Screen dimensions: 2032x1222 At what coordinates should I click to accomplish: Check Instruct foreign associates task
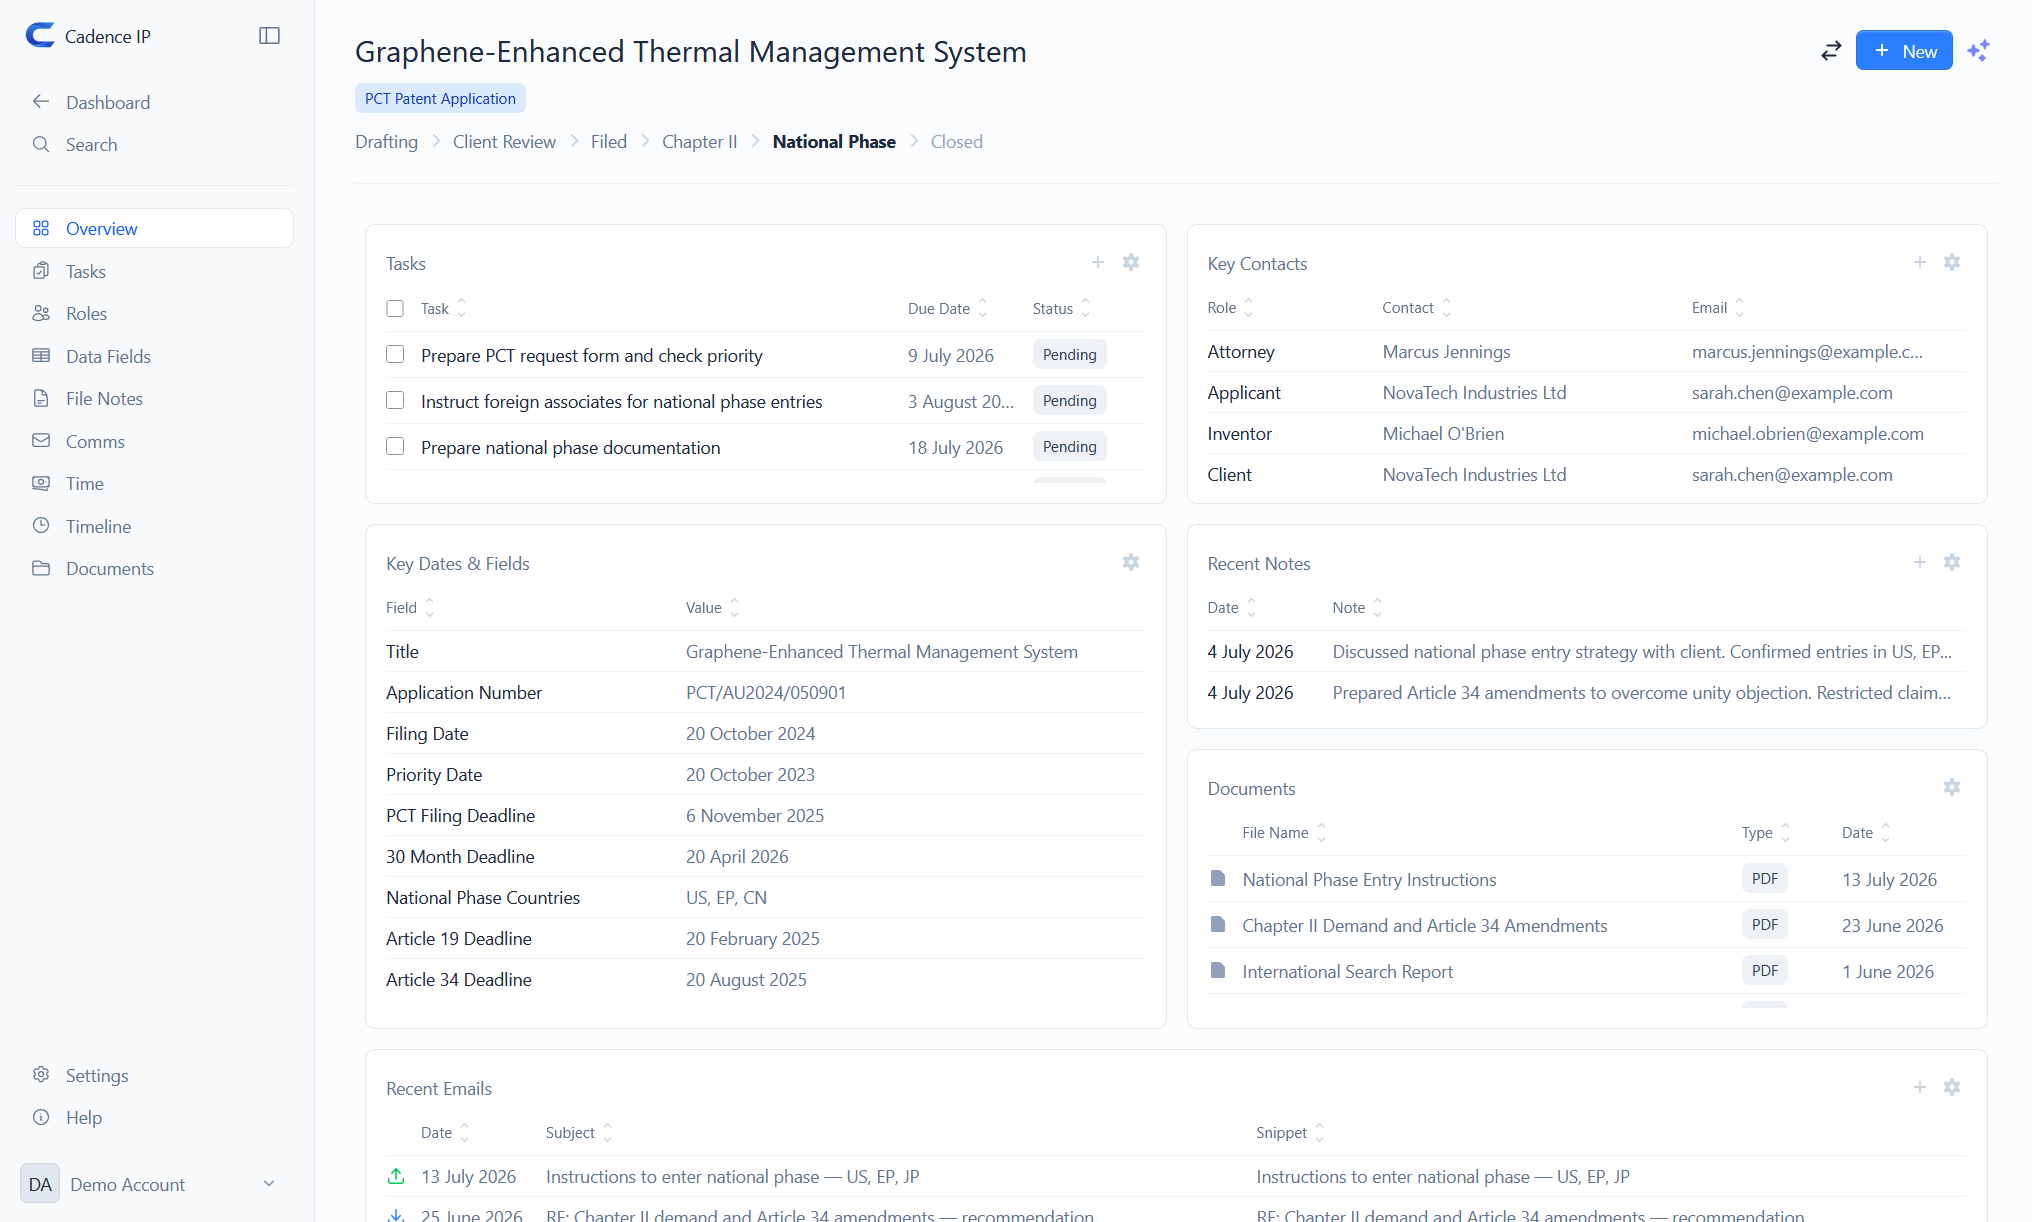[395, 400]
